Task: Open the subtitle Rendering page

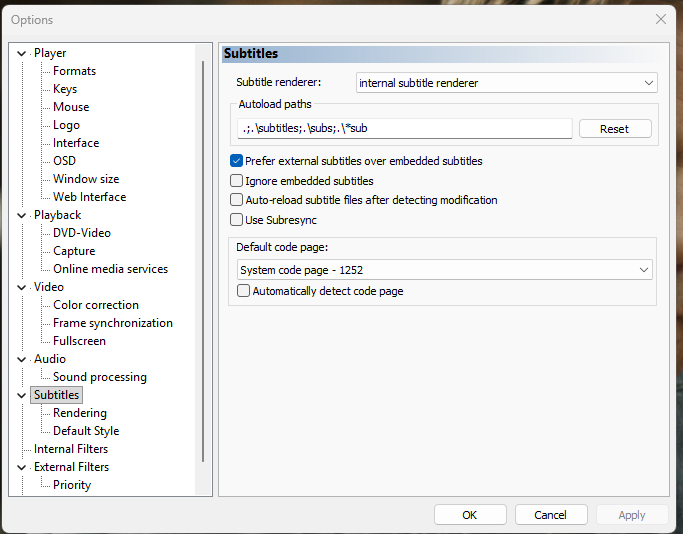Action: point(80,413)
